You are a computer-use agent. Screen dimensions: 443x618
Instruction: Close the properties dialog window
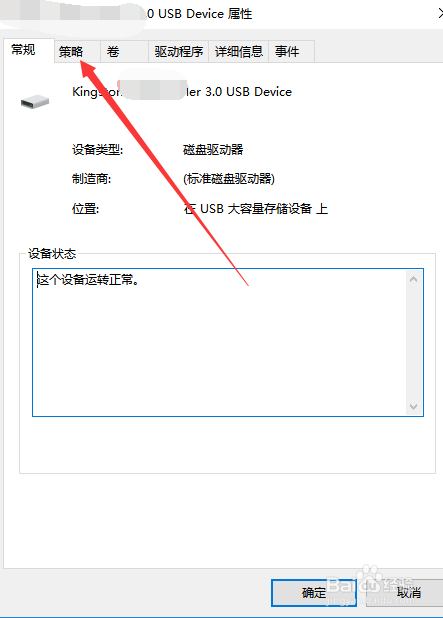coord(440,13)
